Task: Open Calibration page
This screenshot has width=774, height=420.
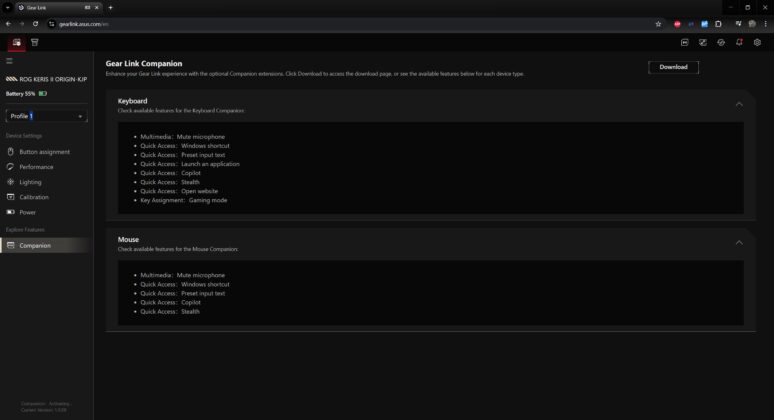Action: coord(34,197)
